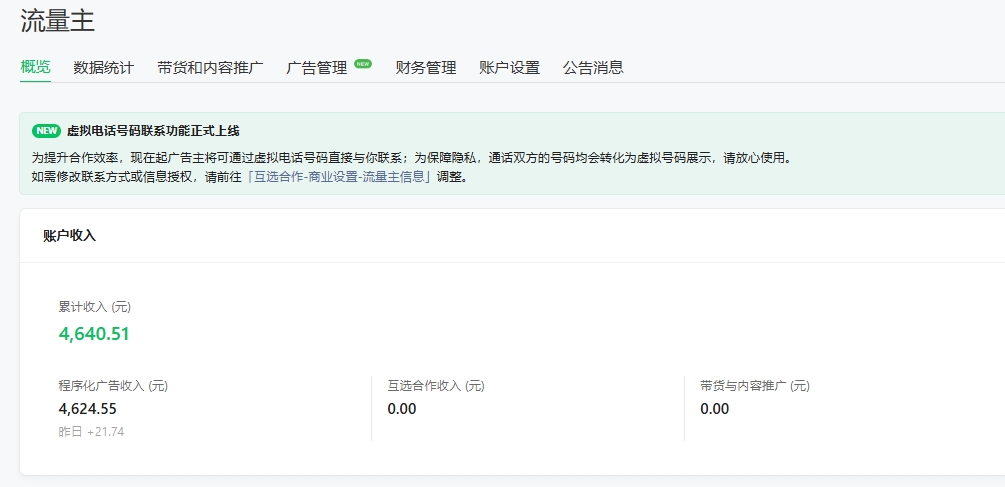The image size is (1005, 487).
Task: Select the green 4,640.51 total income amount
Action: coord(94,334)
